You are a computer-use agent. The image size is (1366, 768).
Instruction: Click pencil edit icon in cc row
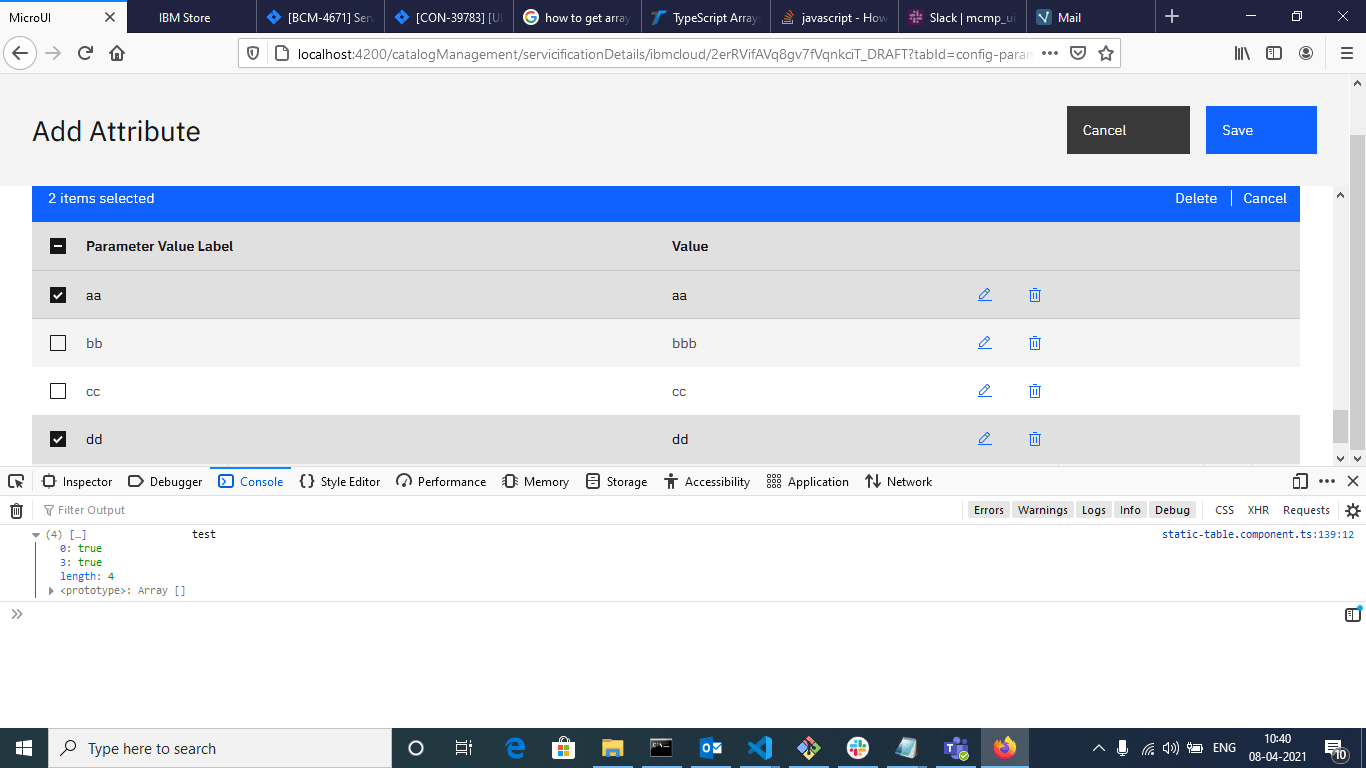pyautogui.click(x=985, y=391)
